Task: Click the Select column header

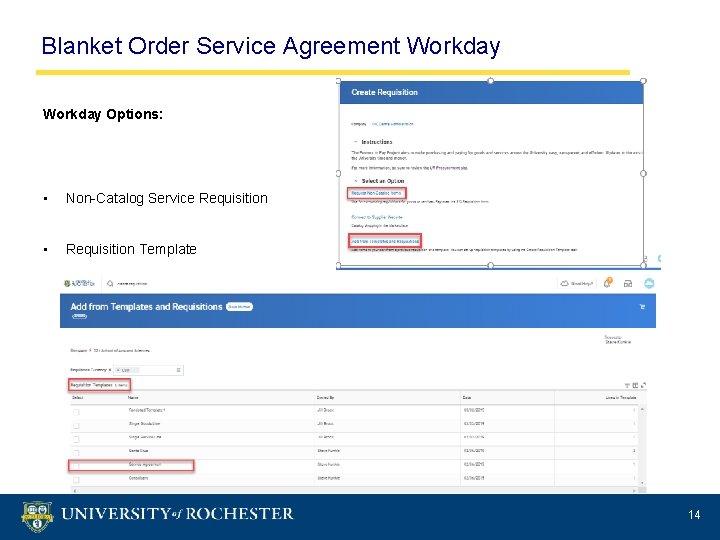Action: pos(78,398)
